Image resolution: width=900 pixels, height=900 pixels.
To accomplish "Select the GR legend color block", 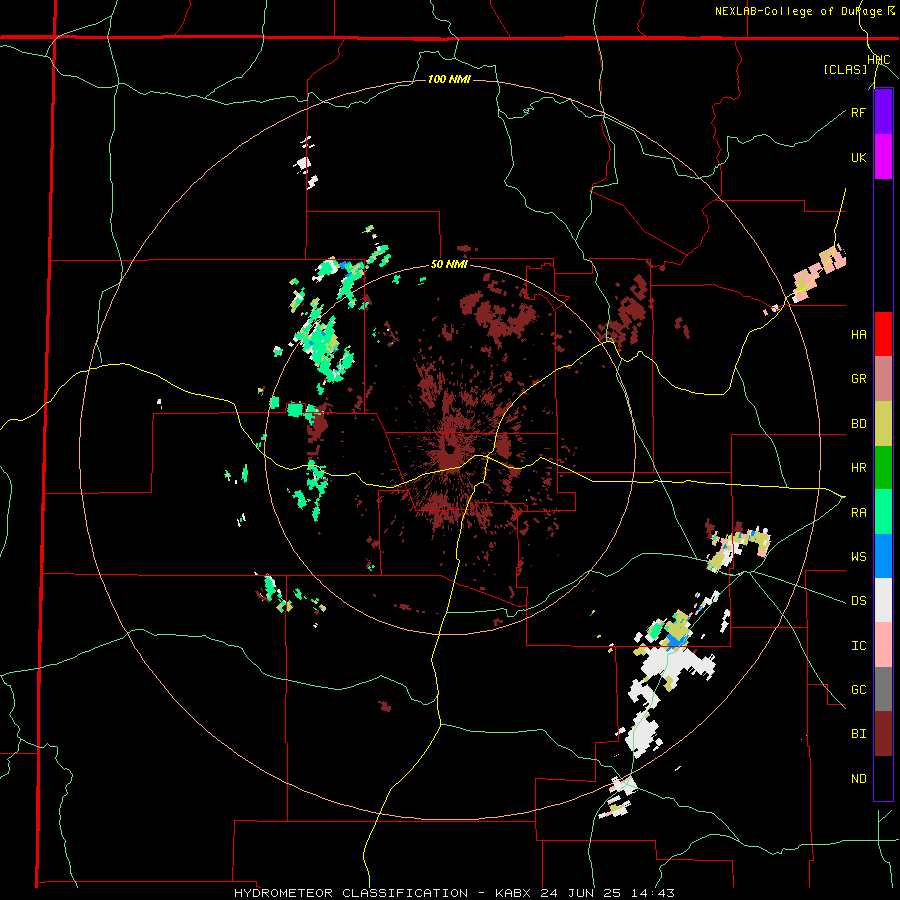I will 883,379.
